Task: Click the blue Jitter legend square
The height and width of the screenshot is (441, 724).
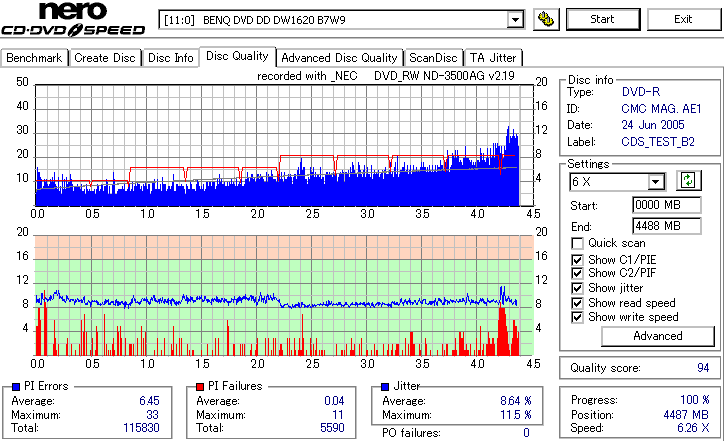Action: click(x=385, y=387)
